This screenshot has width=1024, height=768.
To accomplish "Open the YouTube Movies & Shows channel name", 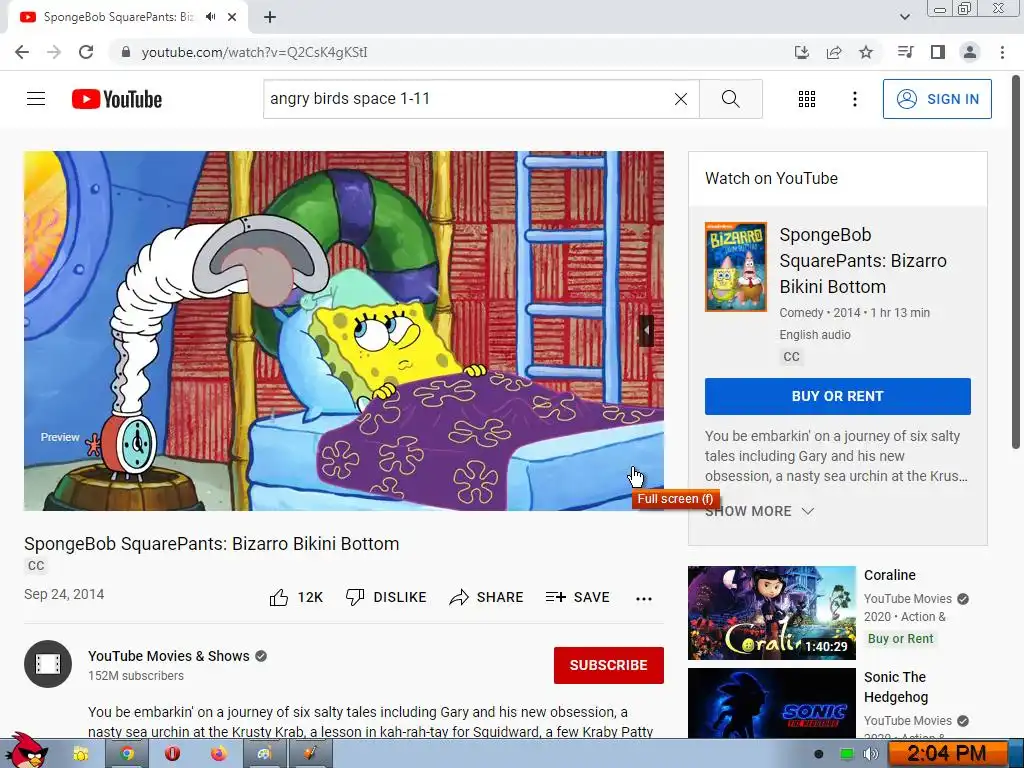I will (x=168, y=656).
